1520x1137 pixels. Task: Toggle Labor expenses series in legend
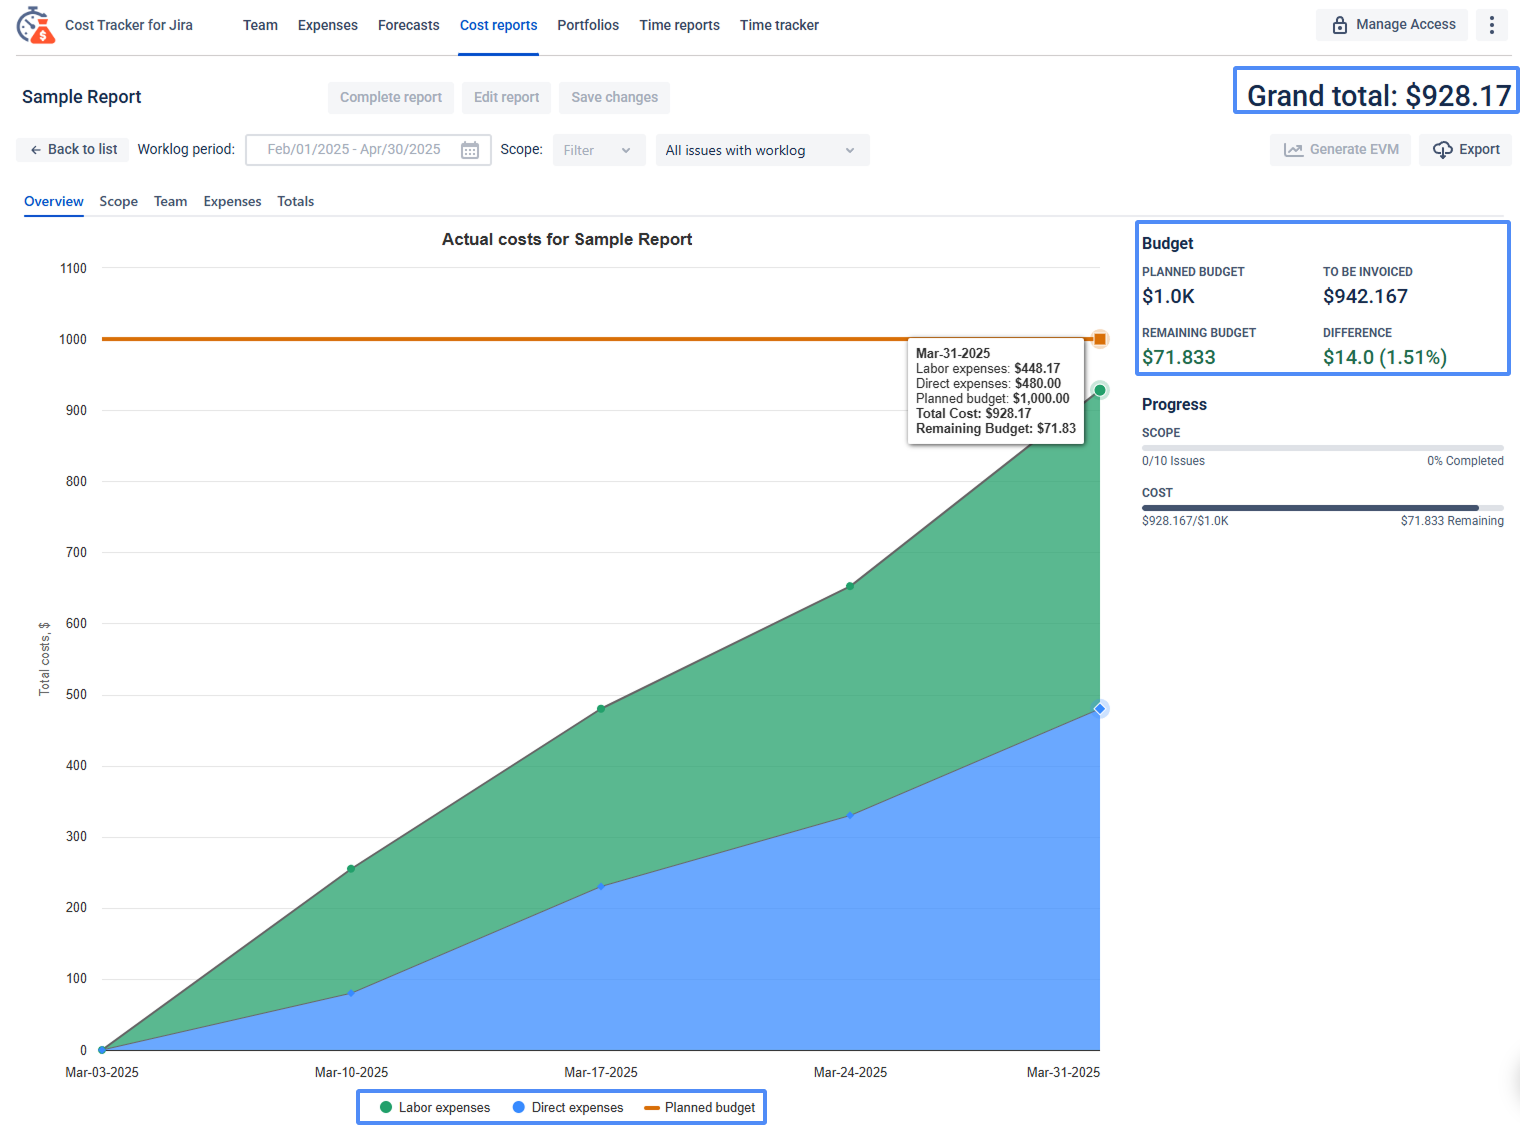(x=435, y=1107)
